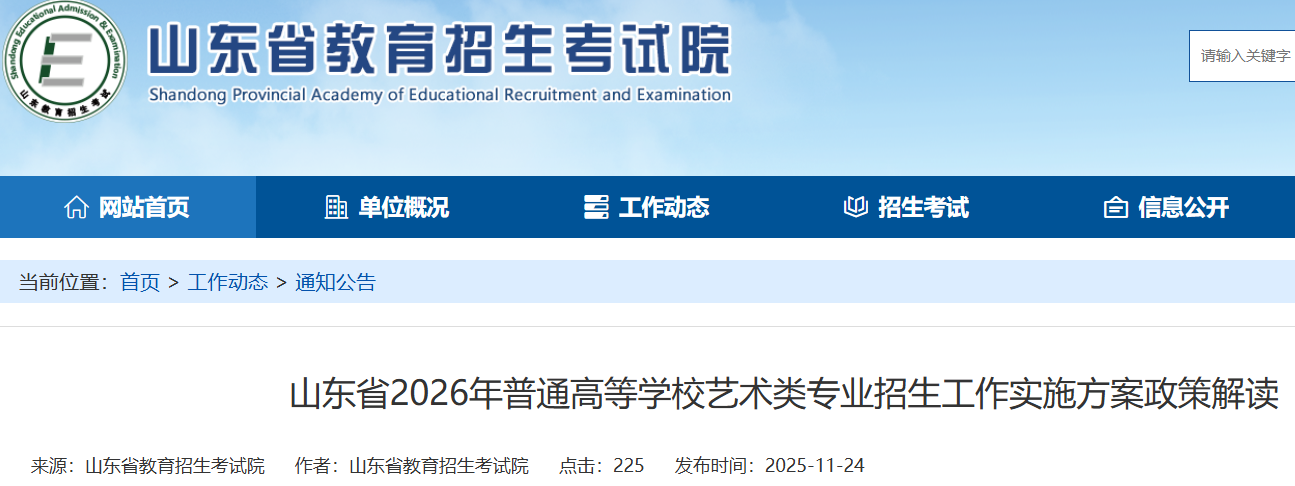Viewport: 1295px width, 486px height.
Task: Click the house icon beside 网站首页
Action: (75, 207)
